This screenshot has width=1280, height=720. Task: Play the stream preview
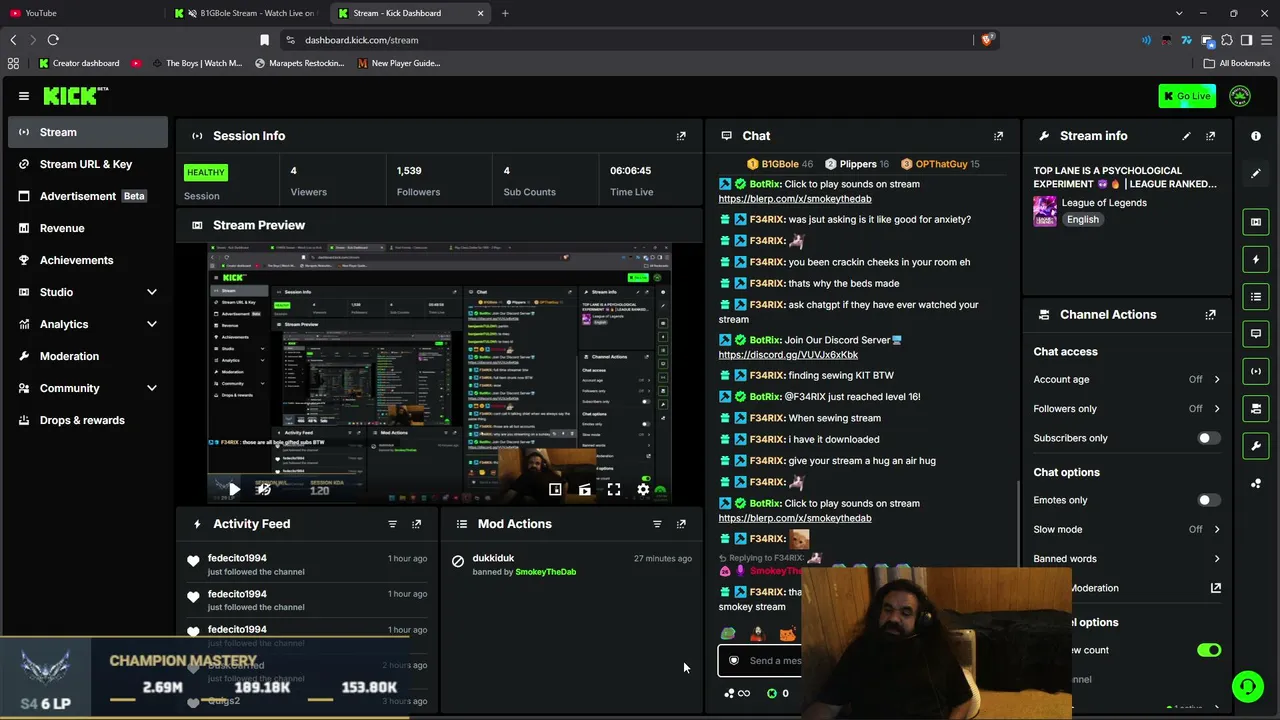point(233,489)
